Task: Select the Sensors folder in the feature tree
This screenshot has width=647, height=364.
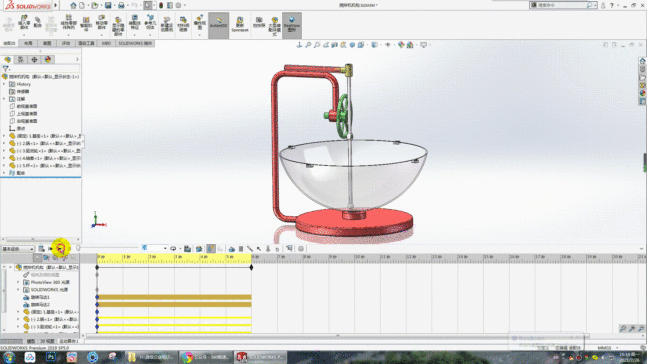Action: (19, 92)
